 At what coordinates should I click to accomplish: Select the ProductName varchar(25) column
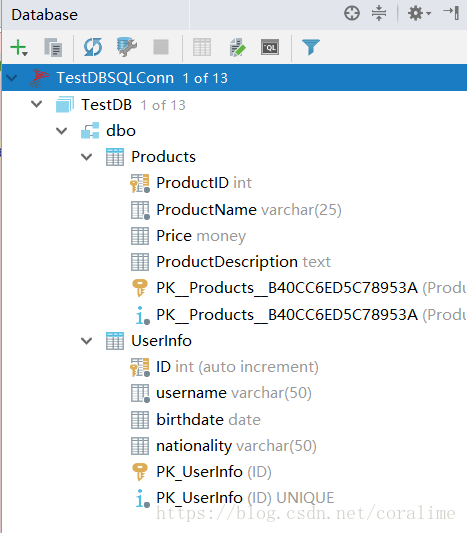236,210
